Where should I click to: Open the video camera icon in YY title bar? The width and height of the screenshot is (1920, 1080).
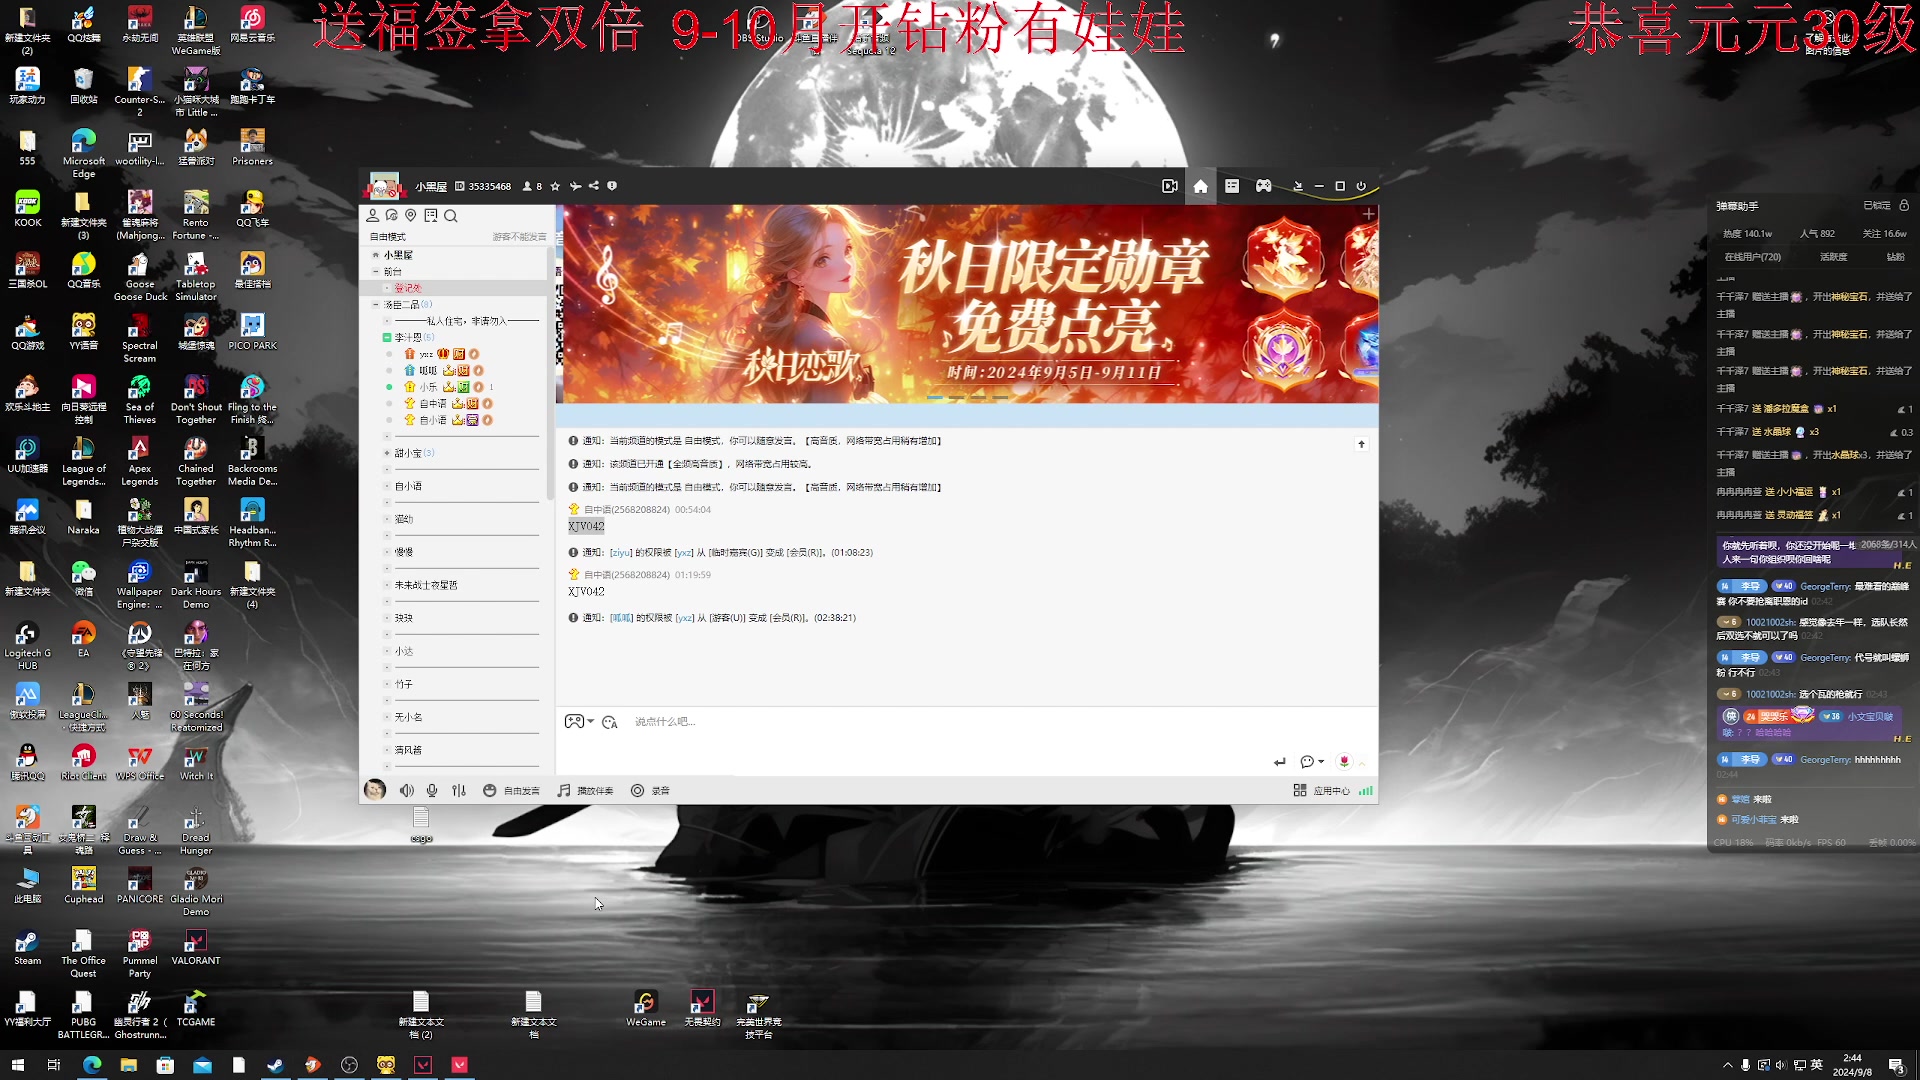click(1169, 186)
